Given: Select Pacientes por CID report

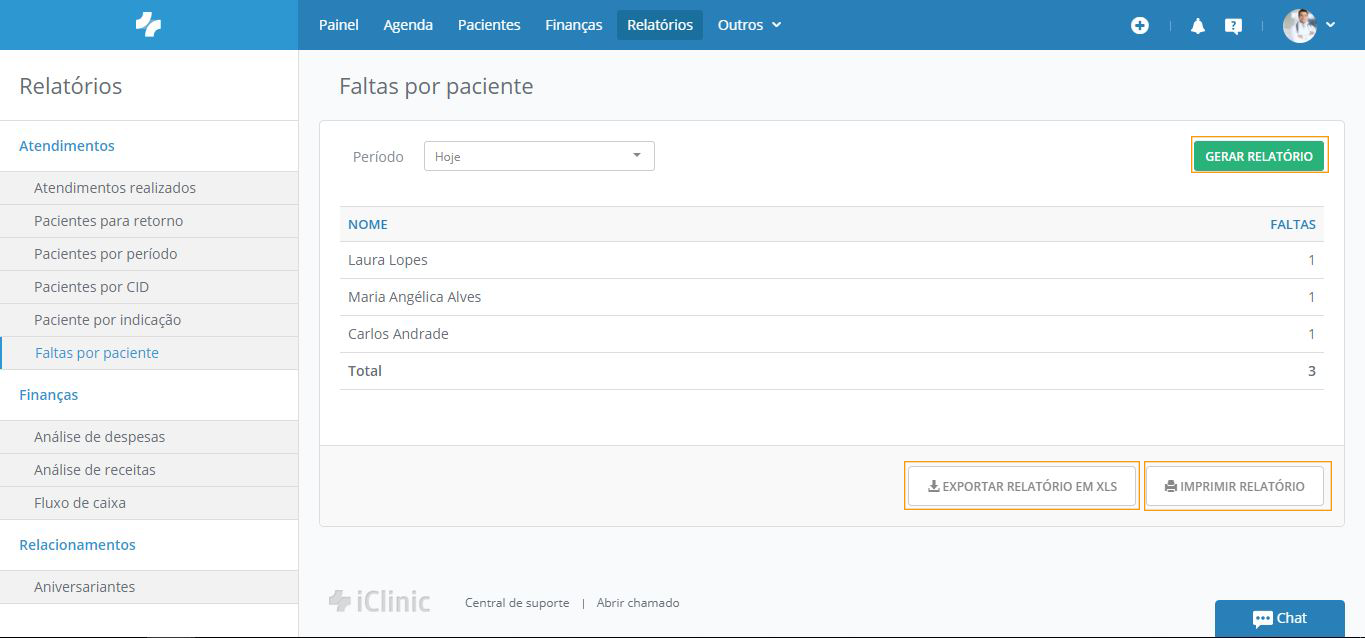Looking at the screenshot, I should [x=149, y=287].
